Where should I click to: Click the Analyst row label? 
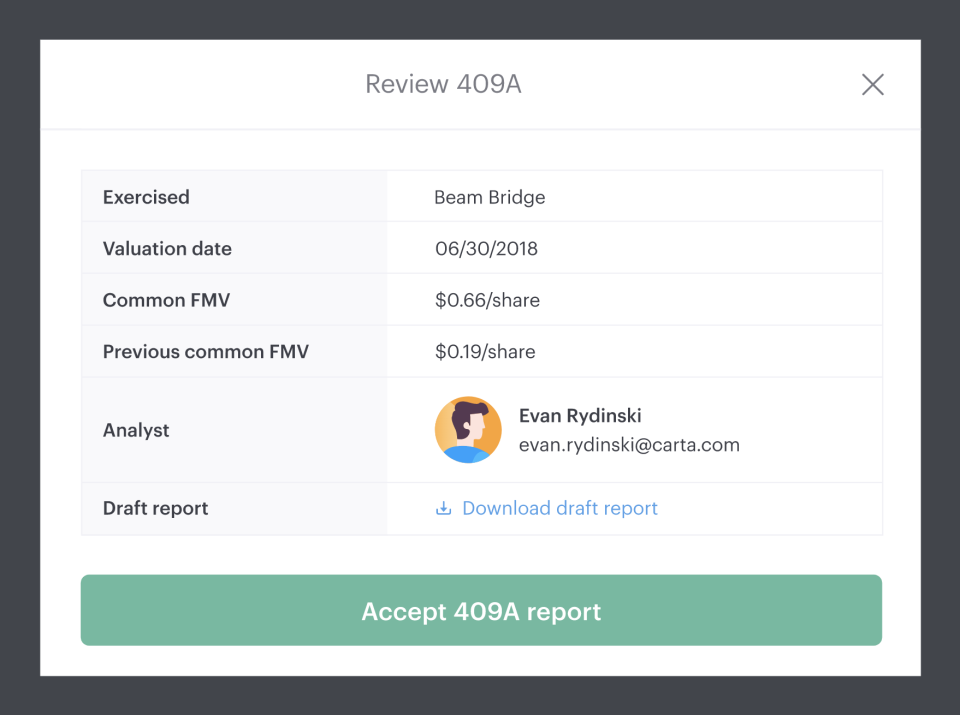coord(136,429)
